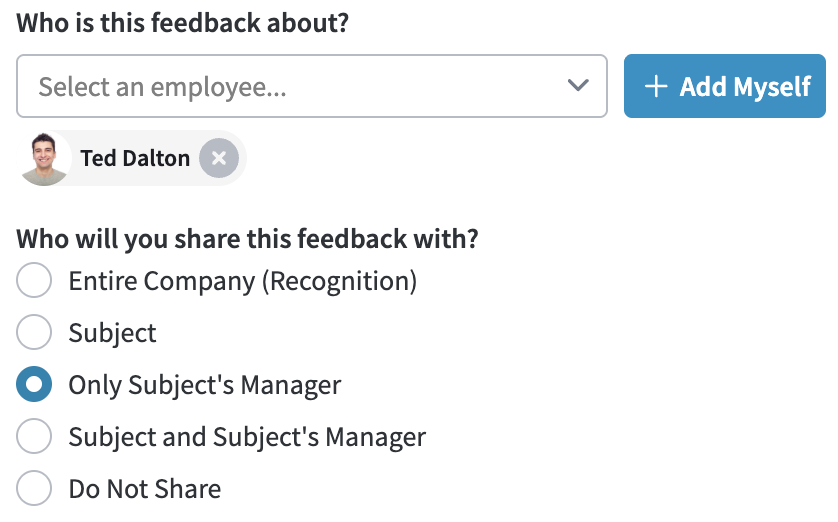838x522 pixels.
Task: Open the Select an employee dropdown
Action: [312, 86]
